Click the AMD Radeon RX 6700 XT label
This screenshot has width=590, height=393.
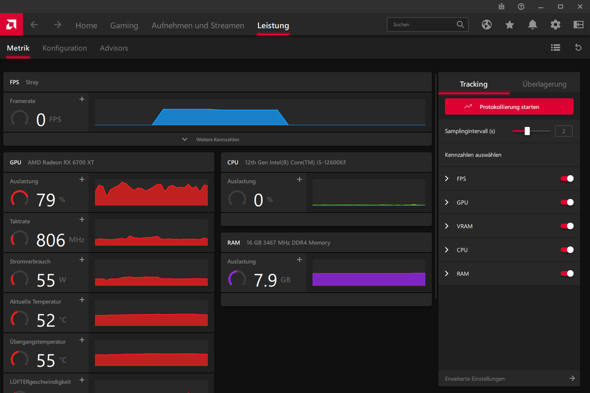point(61,162)
